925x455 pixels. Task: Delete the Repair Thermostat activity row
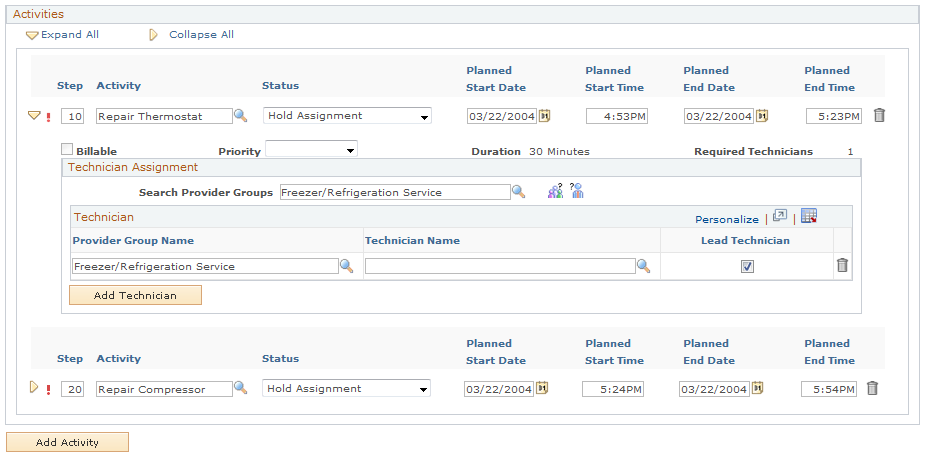point(879,115)
